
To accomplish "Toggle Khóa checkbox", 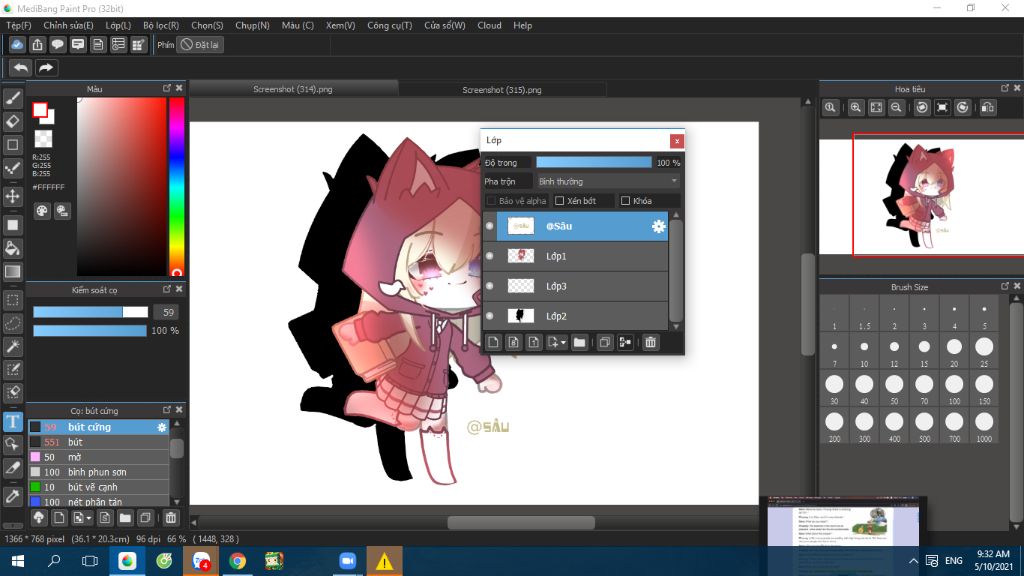I will (x=626, y=200).
